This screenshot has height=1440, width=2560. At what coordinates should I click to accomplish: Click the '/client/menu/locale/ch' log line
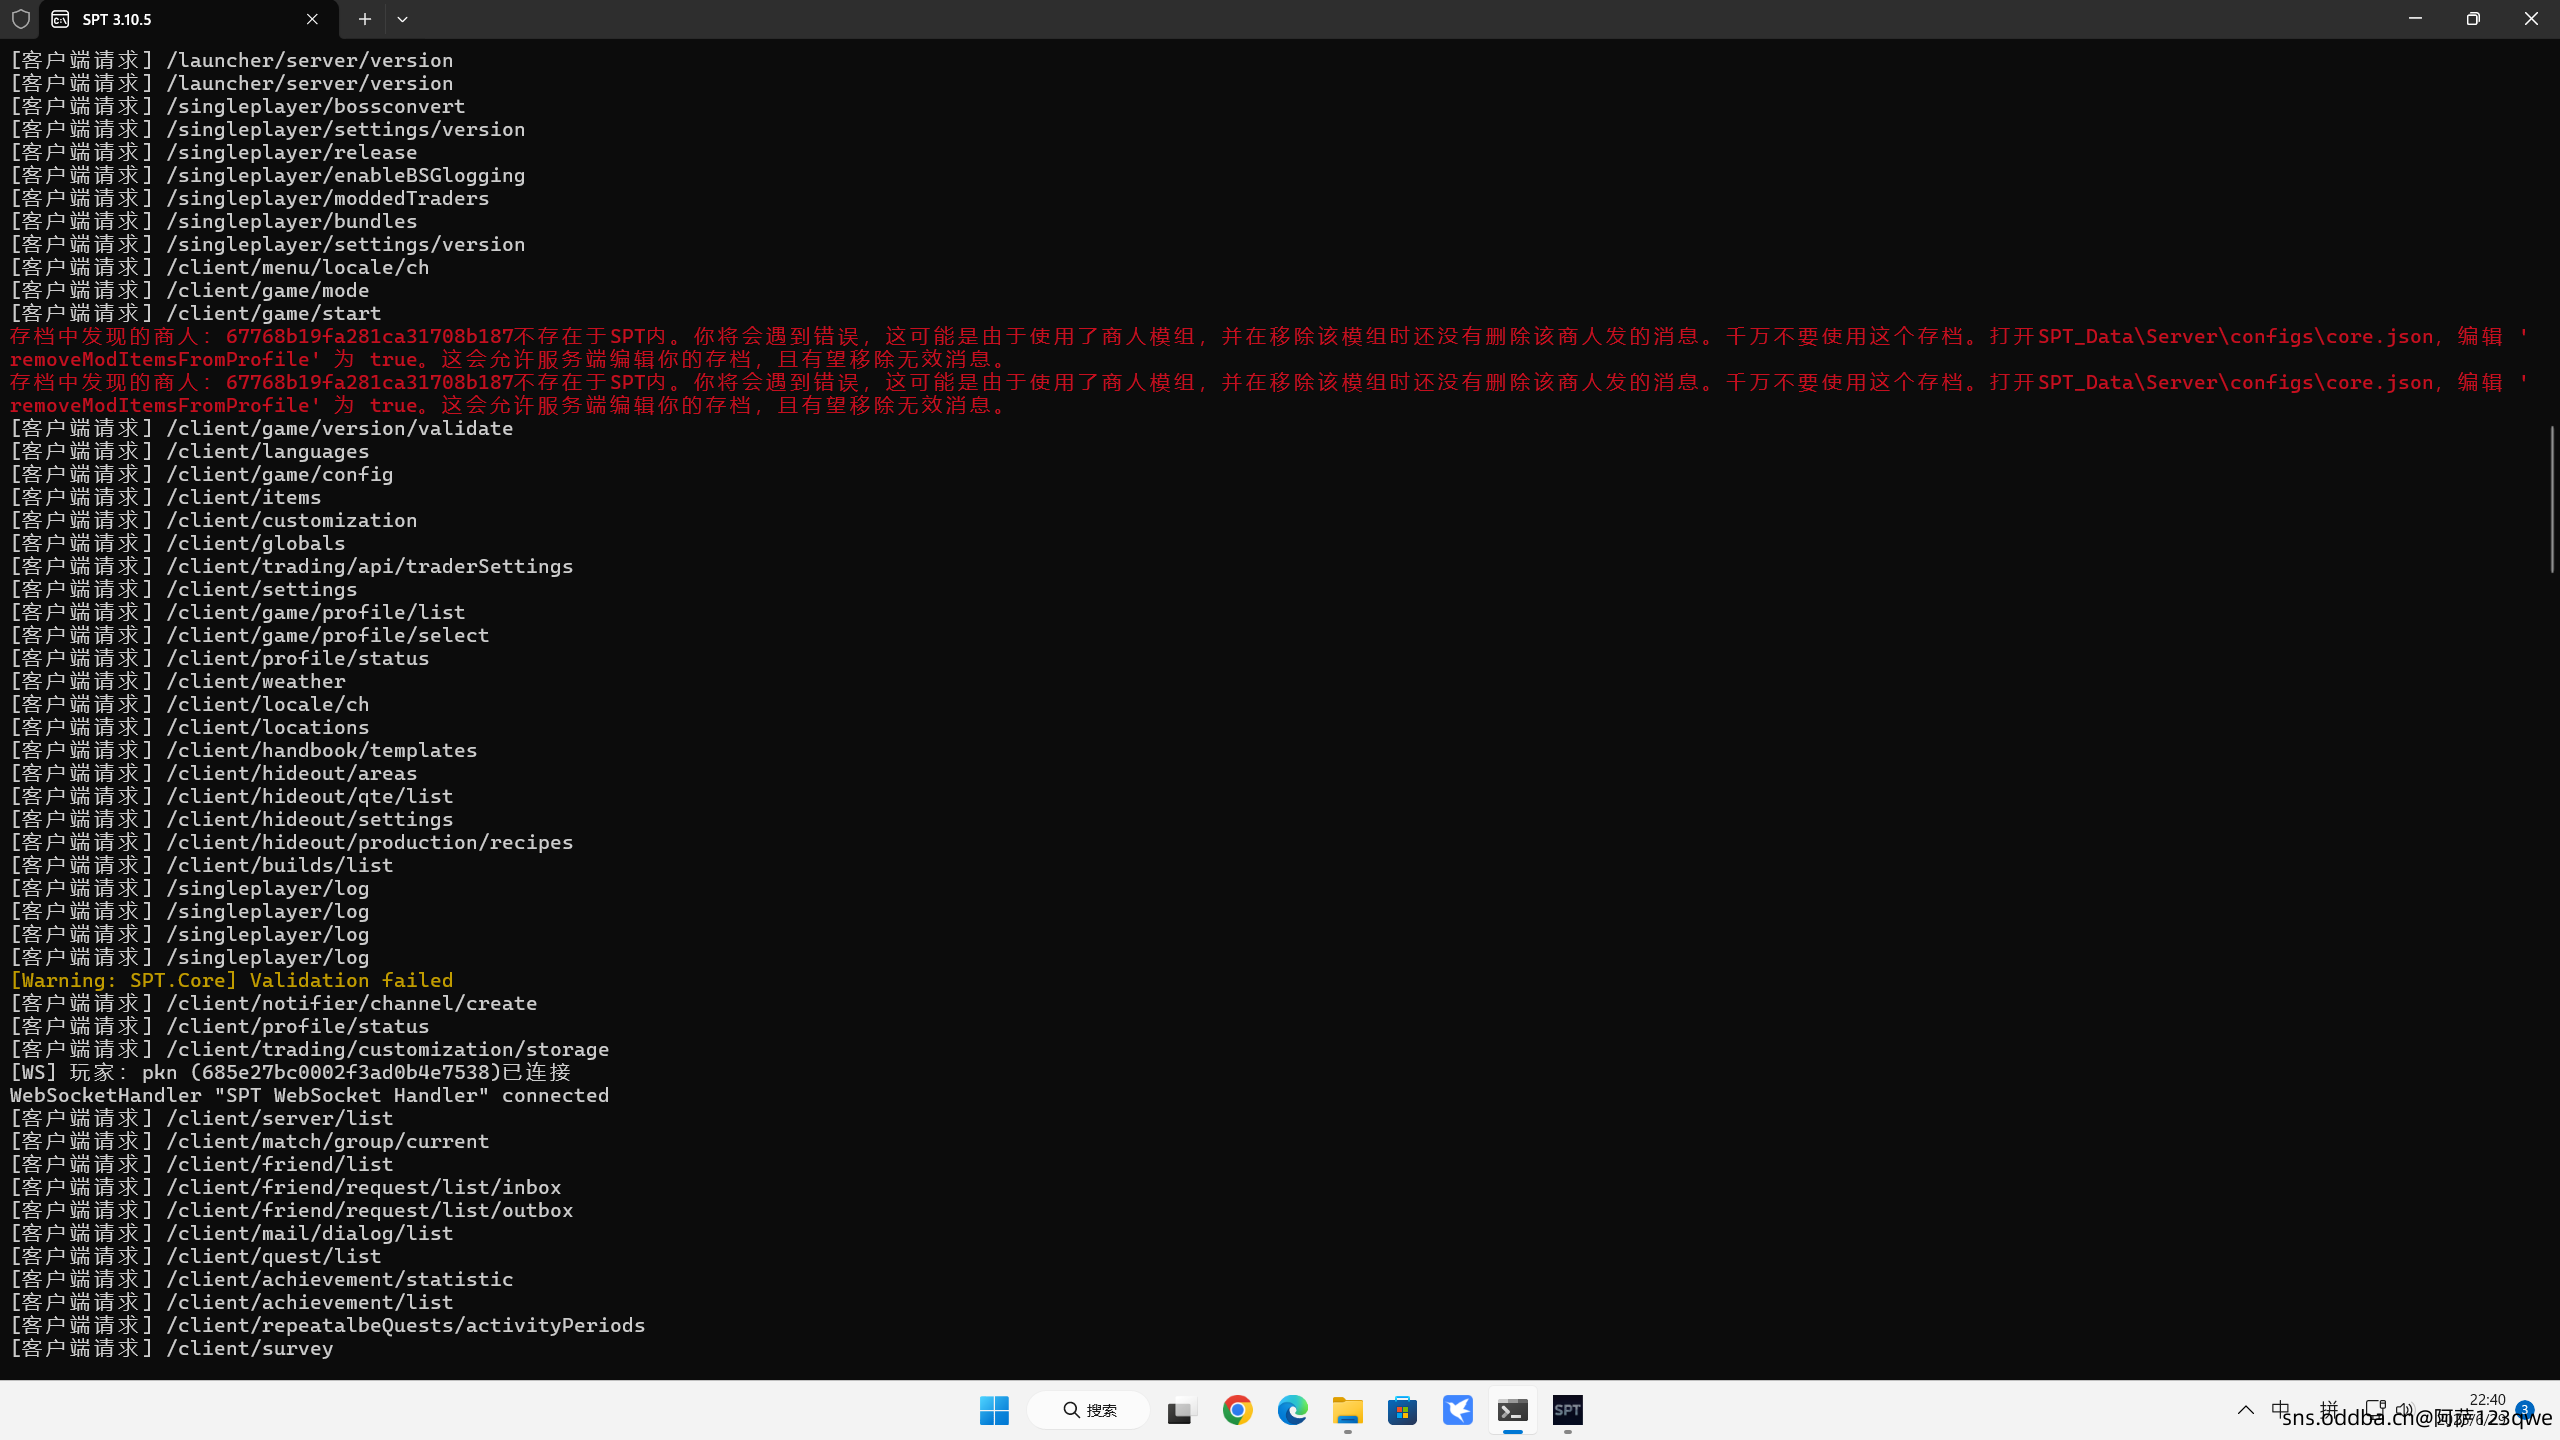pyautogui.click(x=220, y=267)
